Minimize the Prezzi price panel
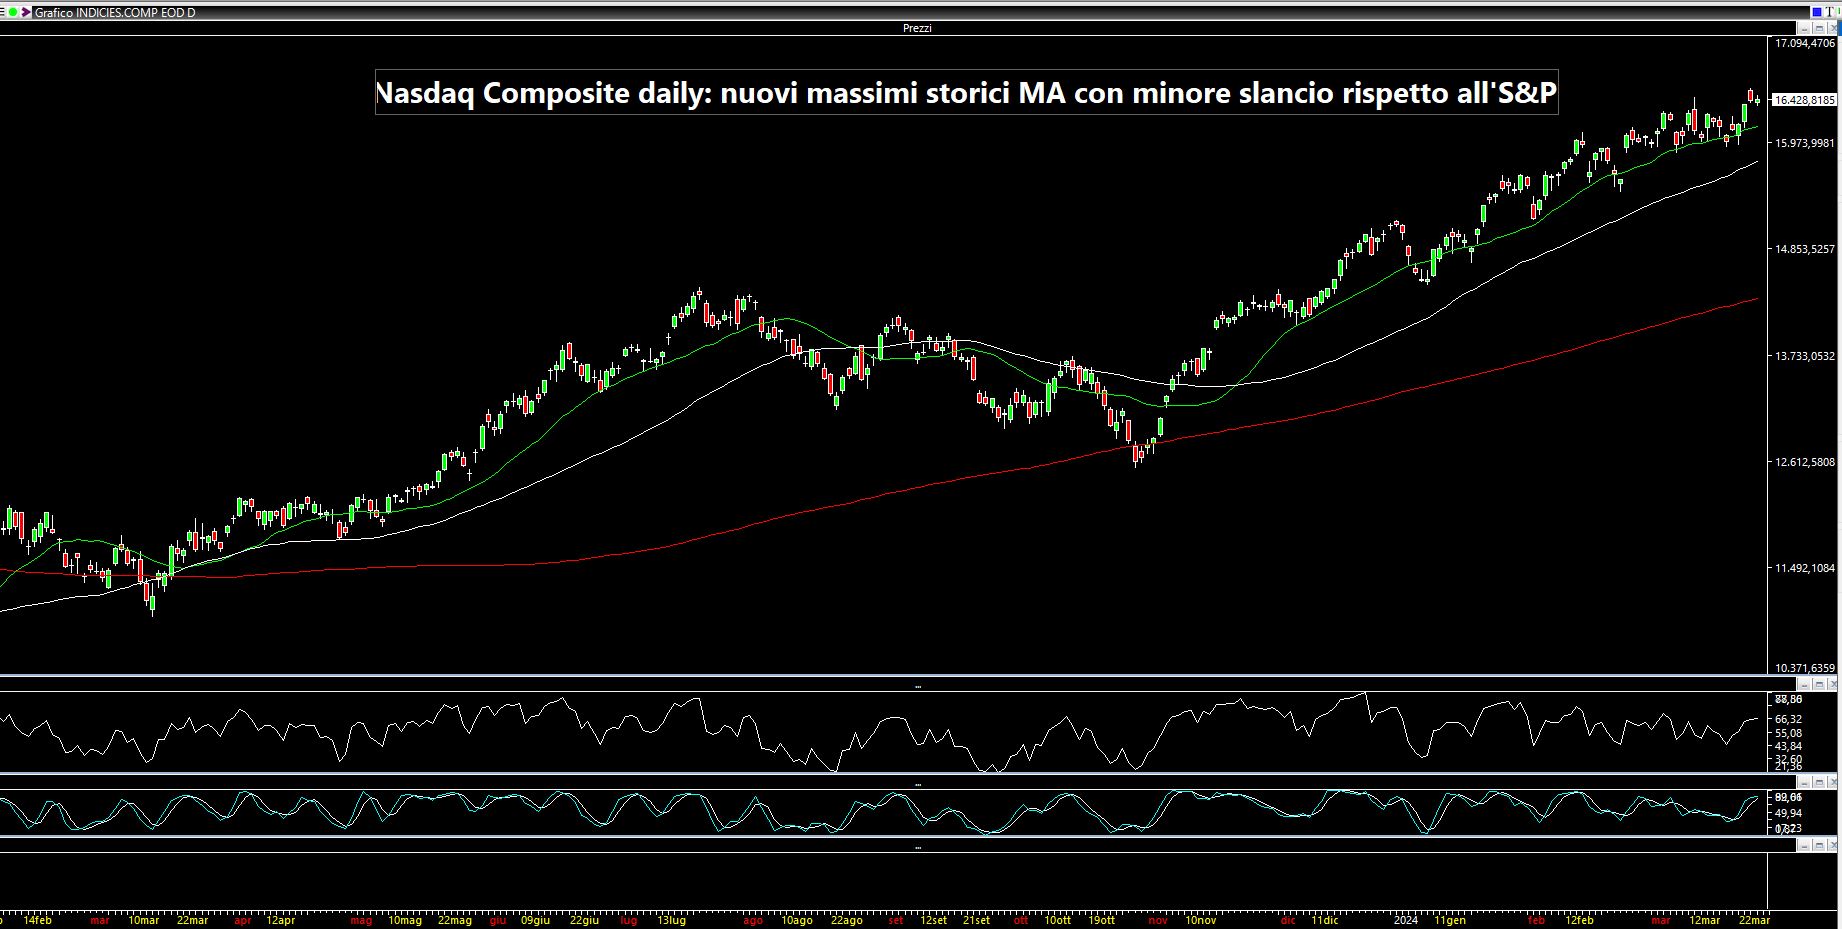Image resolution: width=1842 pixels, height=929 pixels. coord(1804,28)
